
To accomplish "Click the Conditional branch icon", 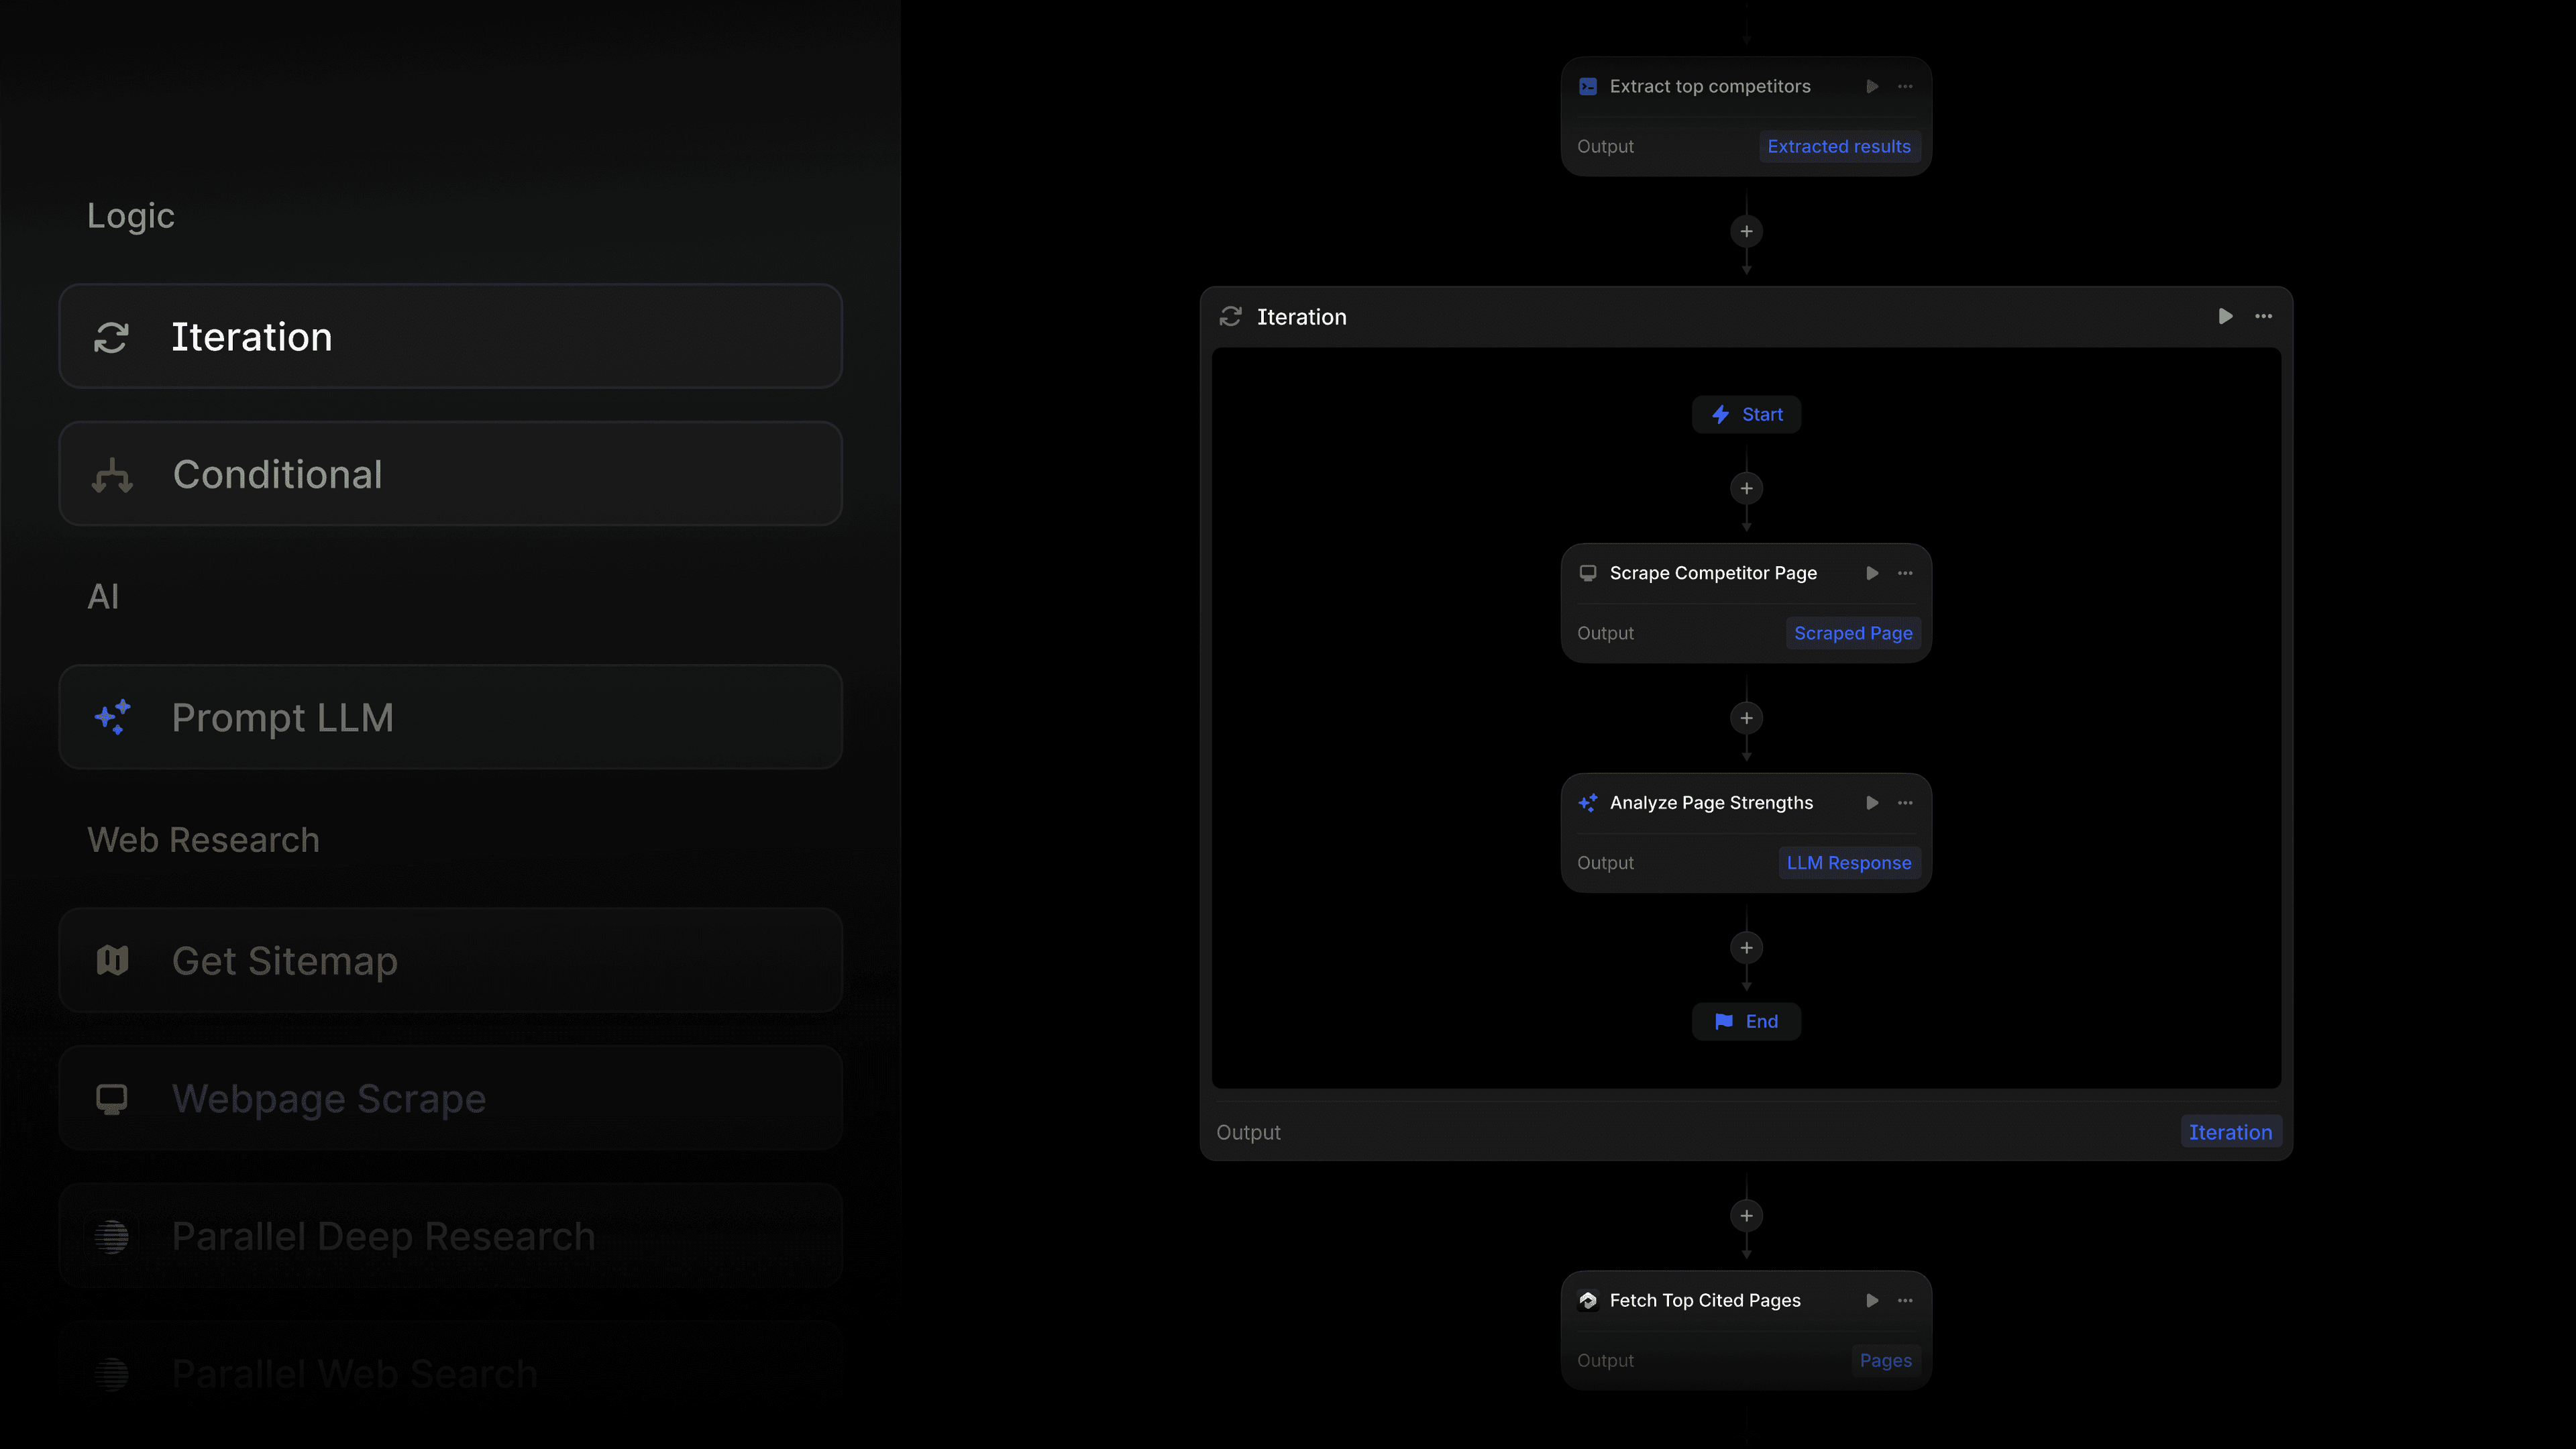I will pos(112,475).
